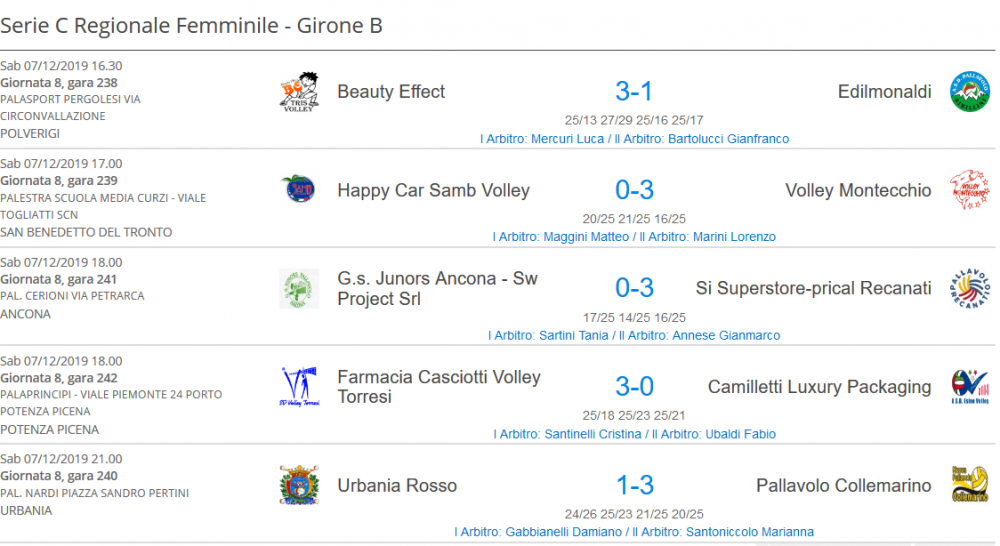Click the Volley Montecchio red logo
This screenshot has height=546, width=1000.
(x=969, y=190)
